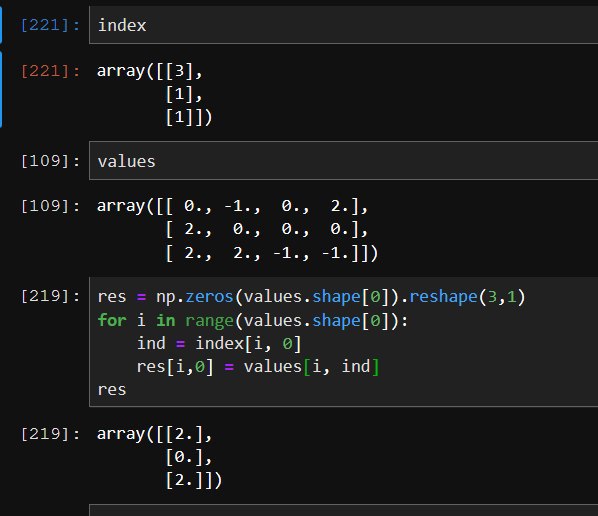The height and width of the screenshot is (516, 598).
Task: Click the values array row '[ 2., 0., 0., 0.]'
Action: click(x=267, y=229)
